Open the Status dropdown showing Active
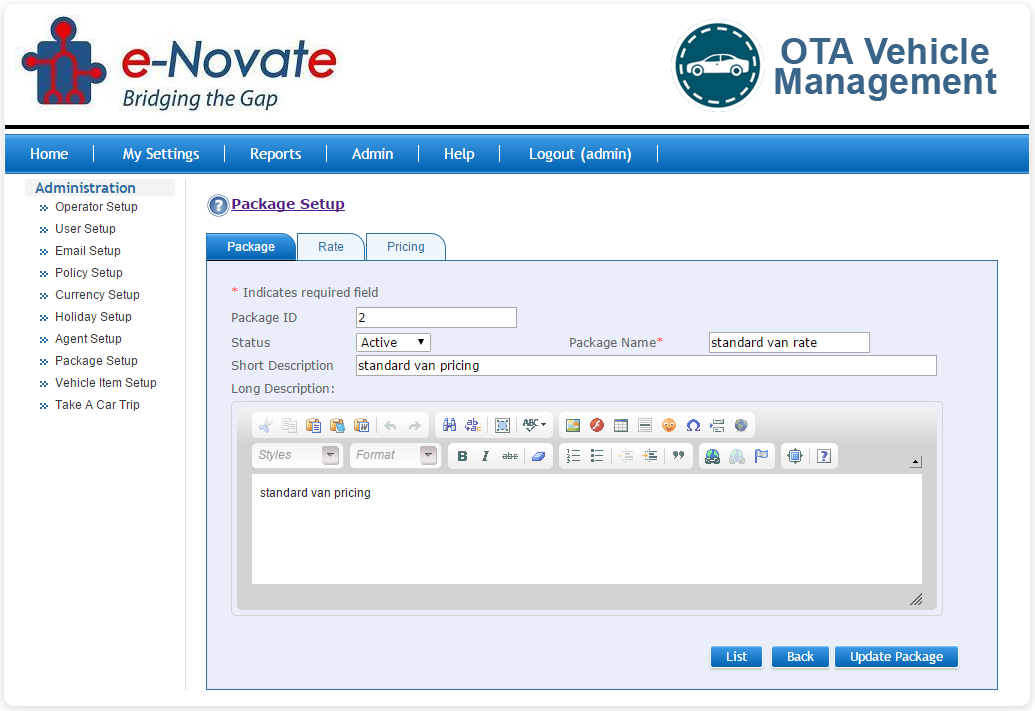 coord(393,341)
